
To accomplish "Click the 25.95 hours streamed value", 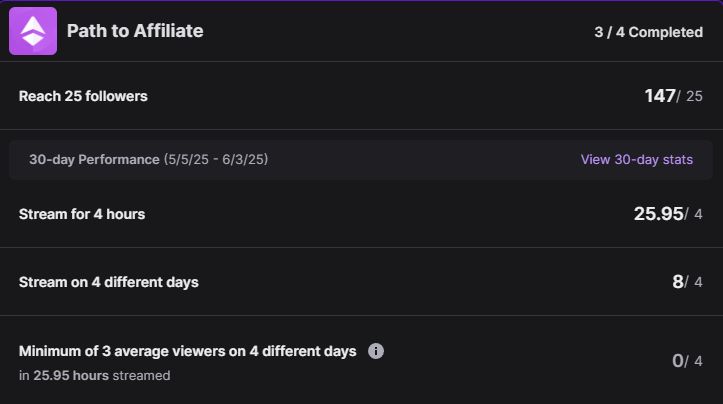I will tap(658, 214).
